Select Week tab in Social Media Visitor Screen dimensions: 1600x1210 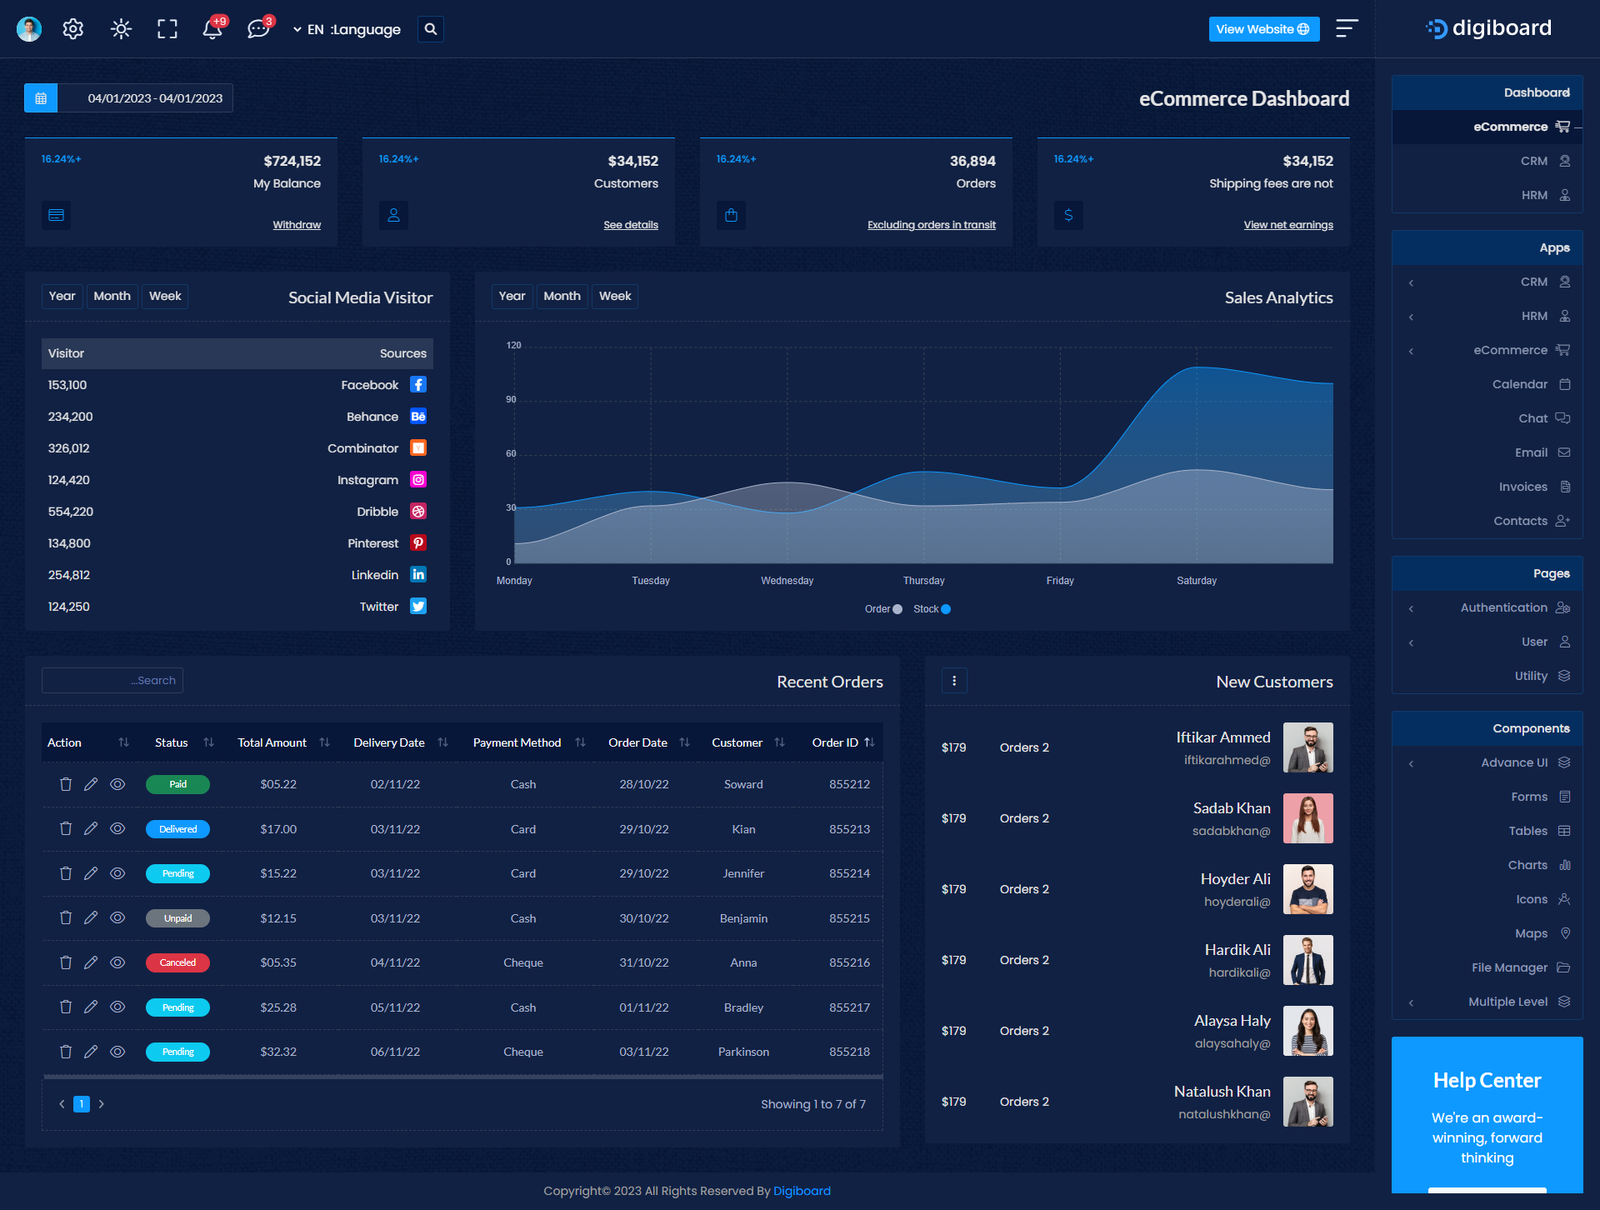tap(165, 296)
